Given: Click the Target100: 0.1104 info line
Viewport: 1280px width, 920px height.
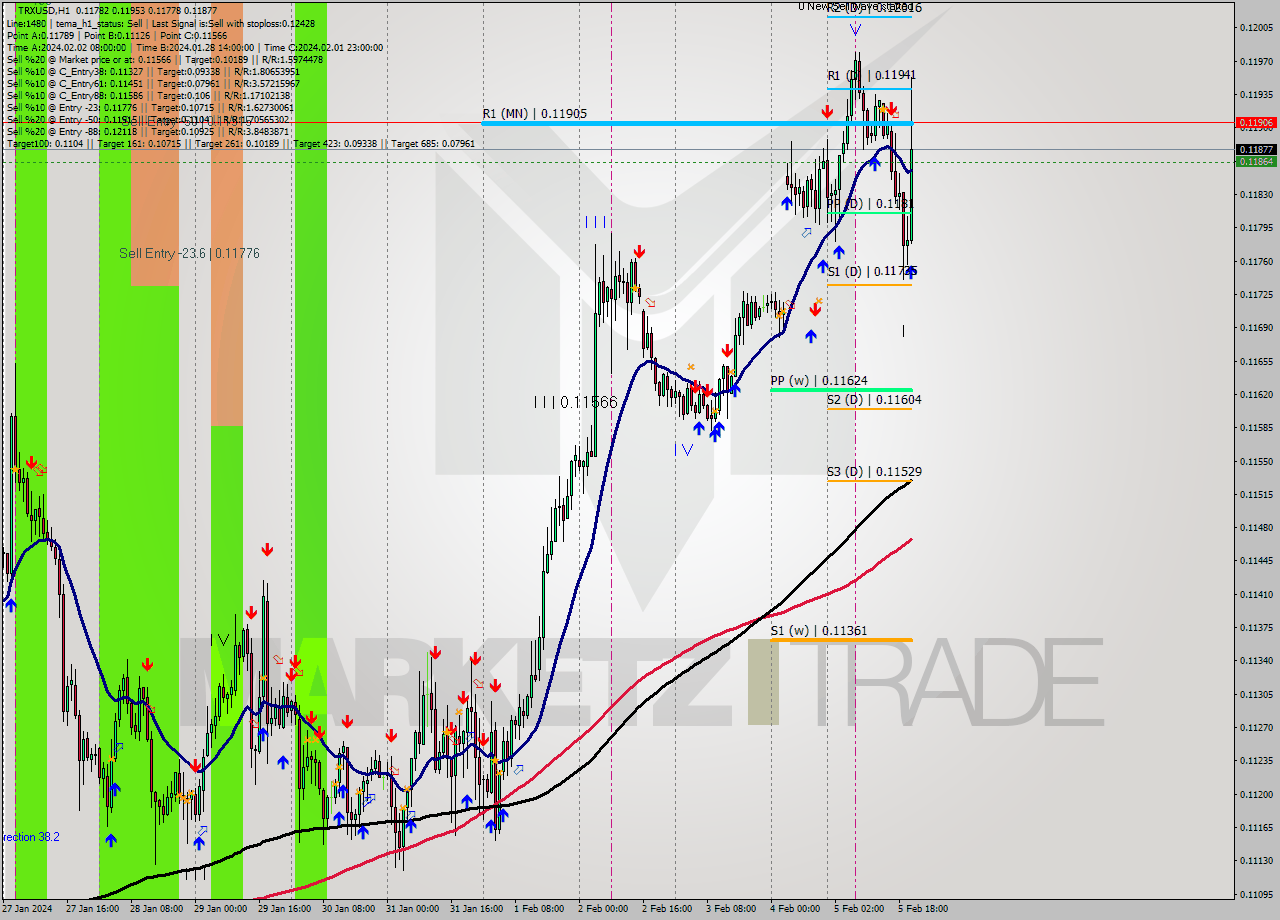Looking at the screenshot, I should 240,144.
